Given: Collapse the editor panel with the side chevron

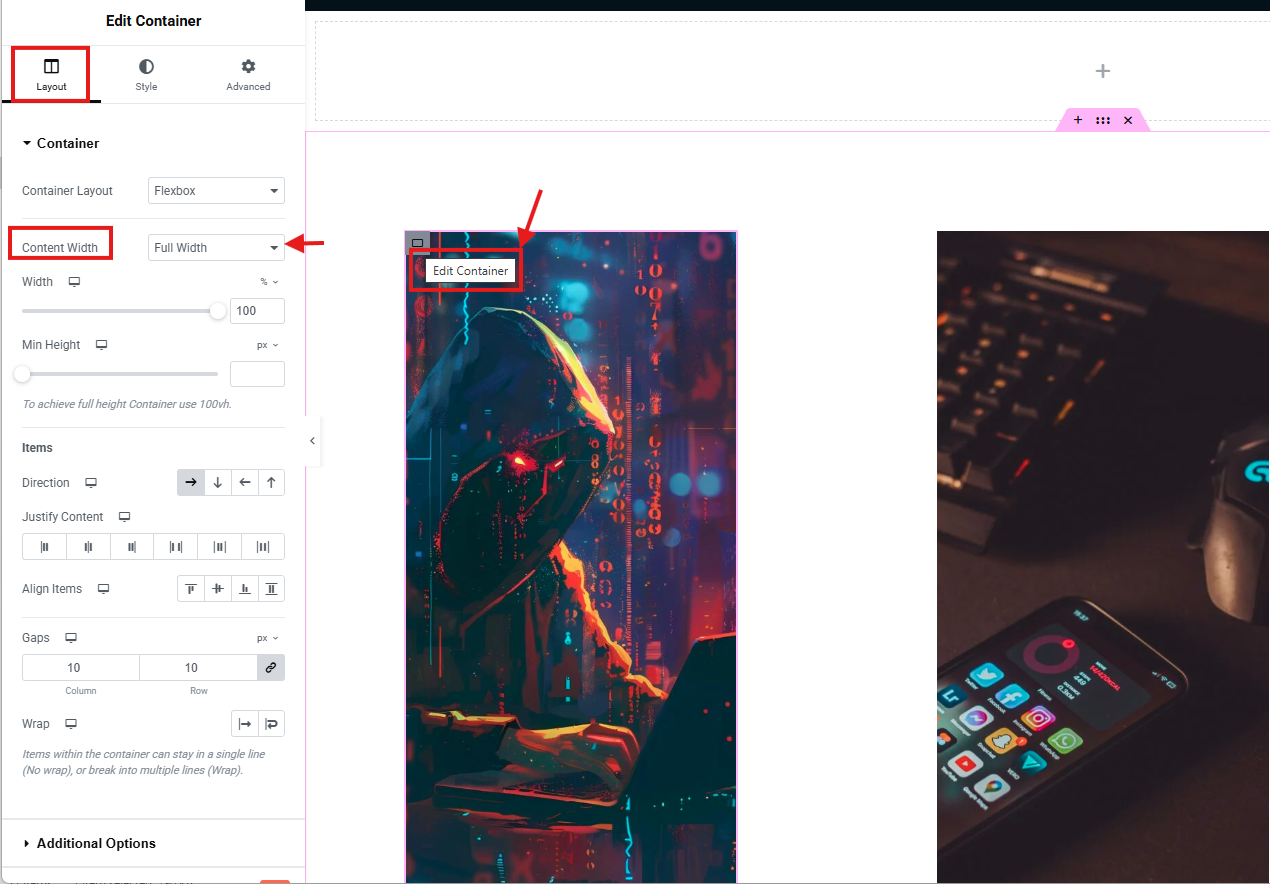Looking at the screenshot, I should click(313, 441).
